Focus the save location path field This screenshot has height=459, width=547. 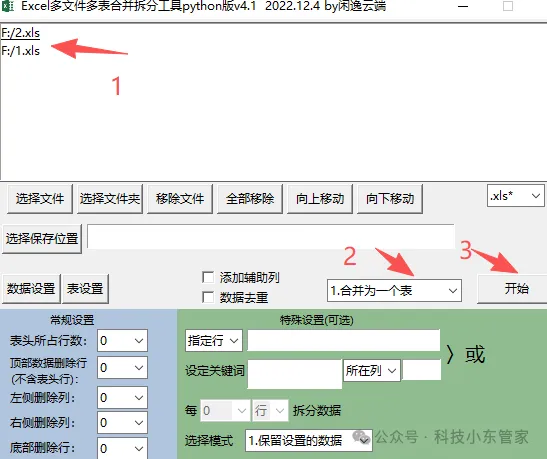(x=271, y=237)
